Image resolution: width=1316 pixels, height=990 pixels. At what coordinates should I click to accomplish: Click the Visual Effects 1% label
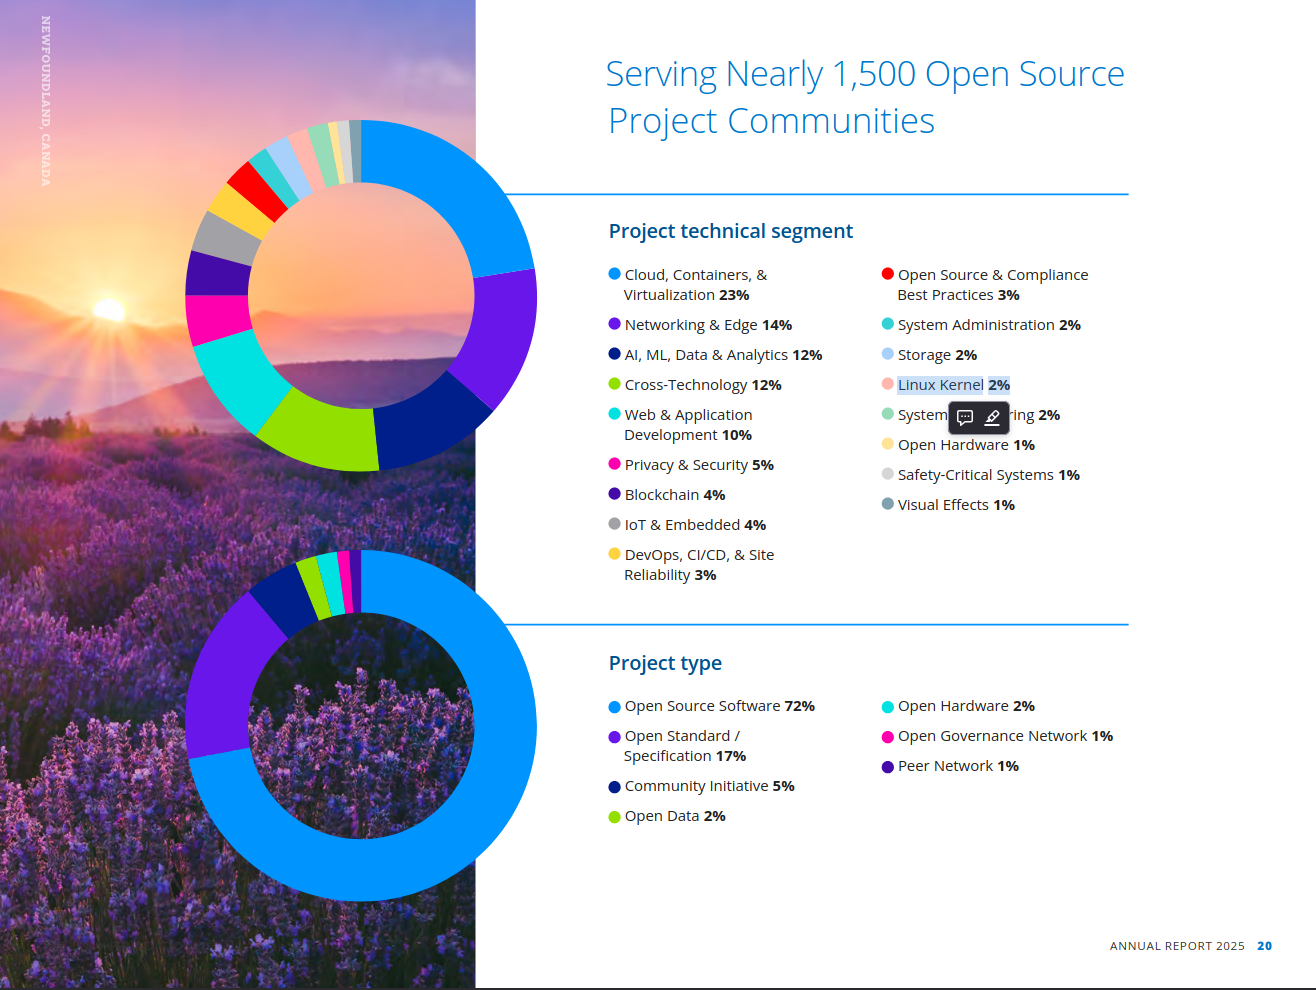tap(955, 505)
